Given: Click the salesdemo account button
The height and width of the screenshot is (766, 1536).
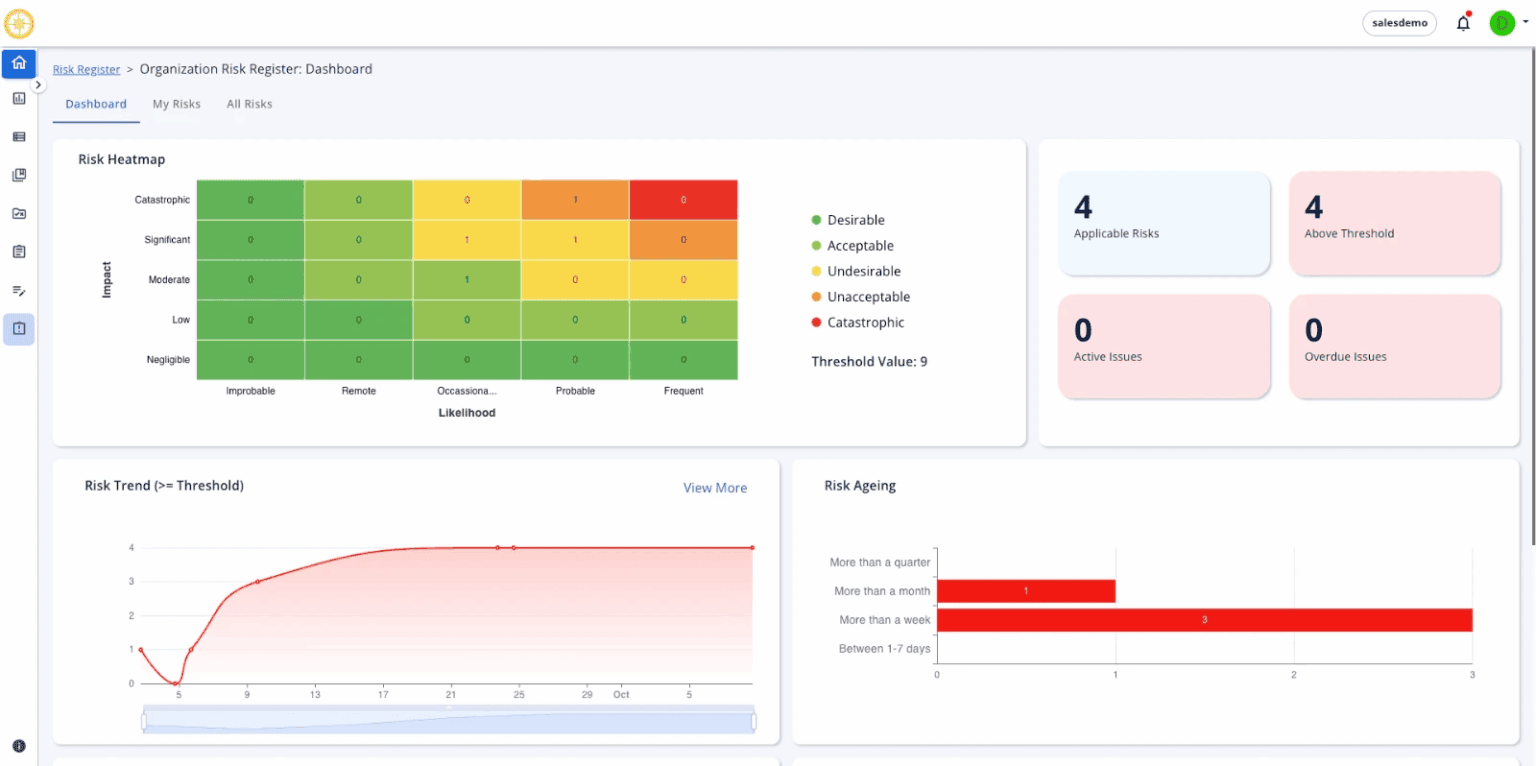Looking at the screenshot, I should click(x=1400, y=23).
